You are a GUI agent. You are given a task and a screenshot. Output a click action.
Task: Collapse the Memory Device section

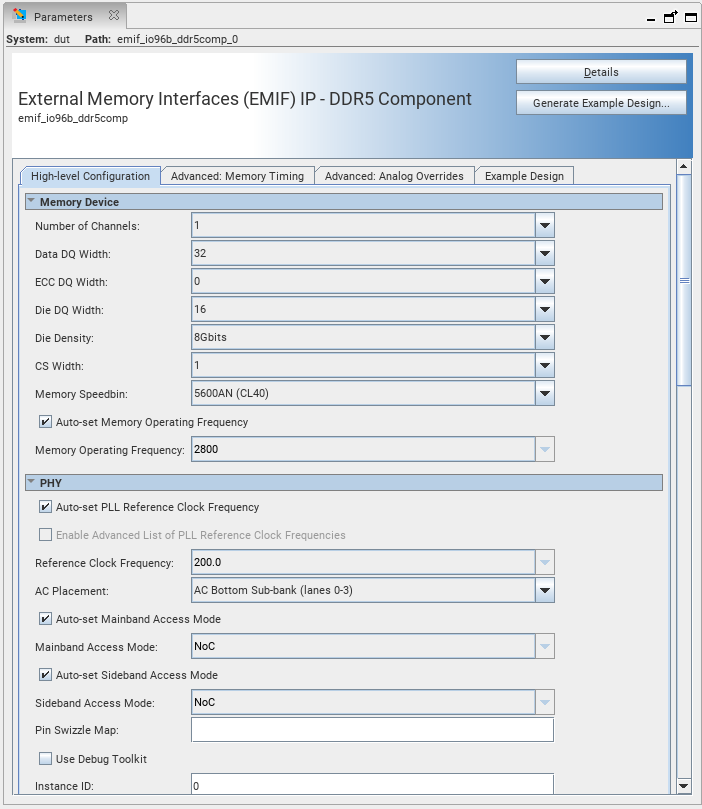pyautogui.click(x=31, y=201)
